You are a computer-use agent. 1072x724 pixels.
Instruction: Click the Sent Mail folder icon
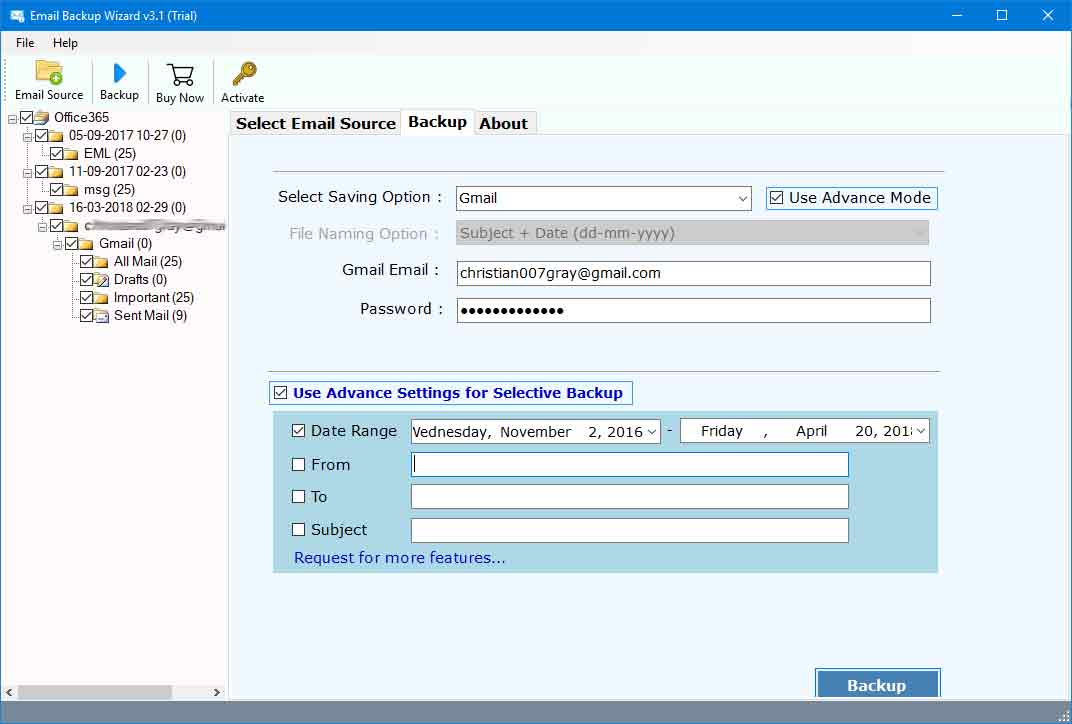point(101,316)
